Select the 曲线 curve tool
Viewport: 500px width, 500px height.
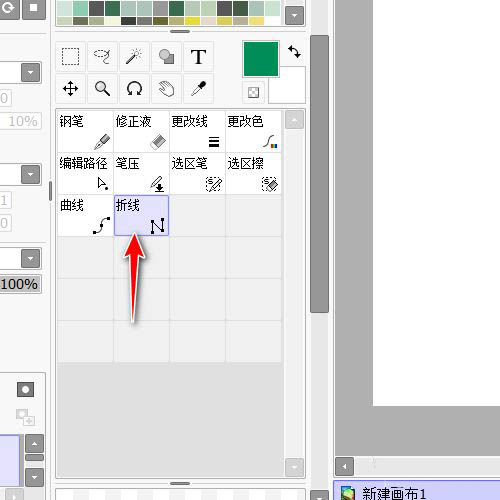pyautogui.click(x=85, y=216)
